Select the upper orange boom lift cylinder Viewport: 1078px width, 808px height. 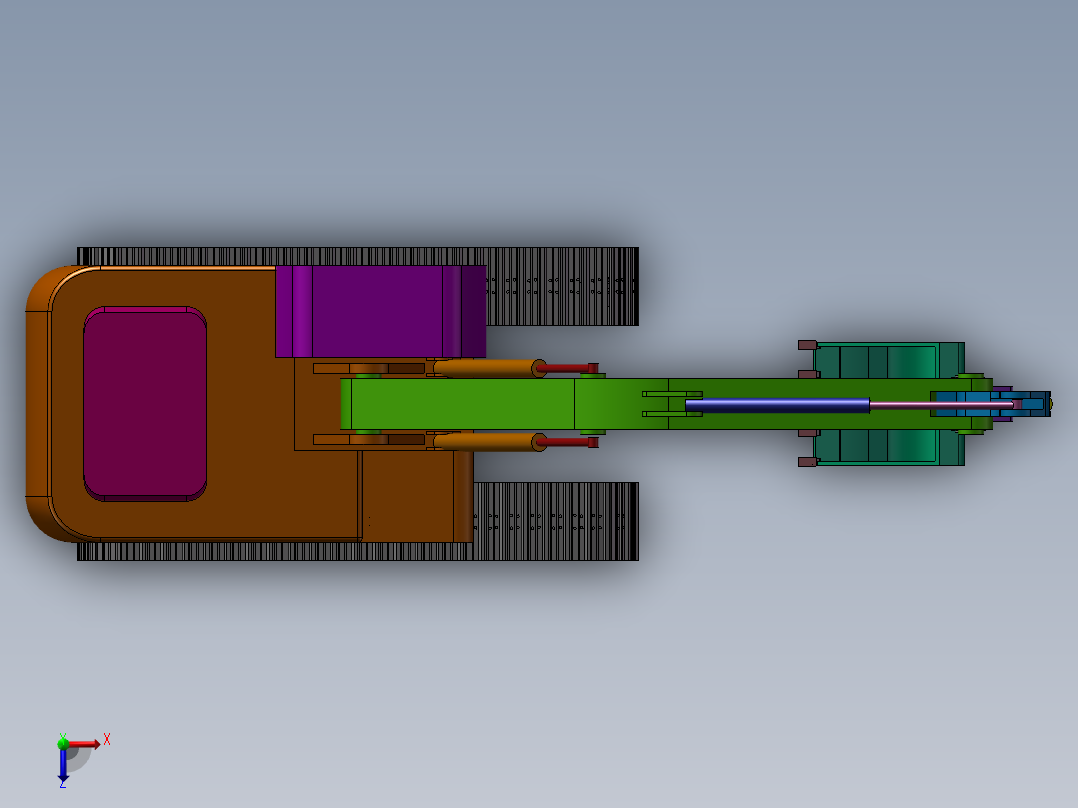tap(490, 368)
